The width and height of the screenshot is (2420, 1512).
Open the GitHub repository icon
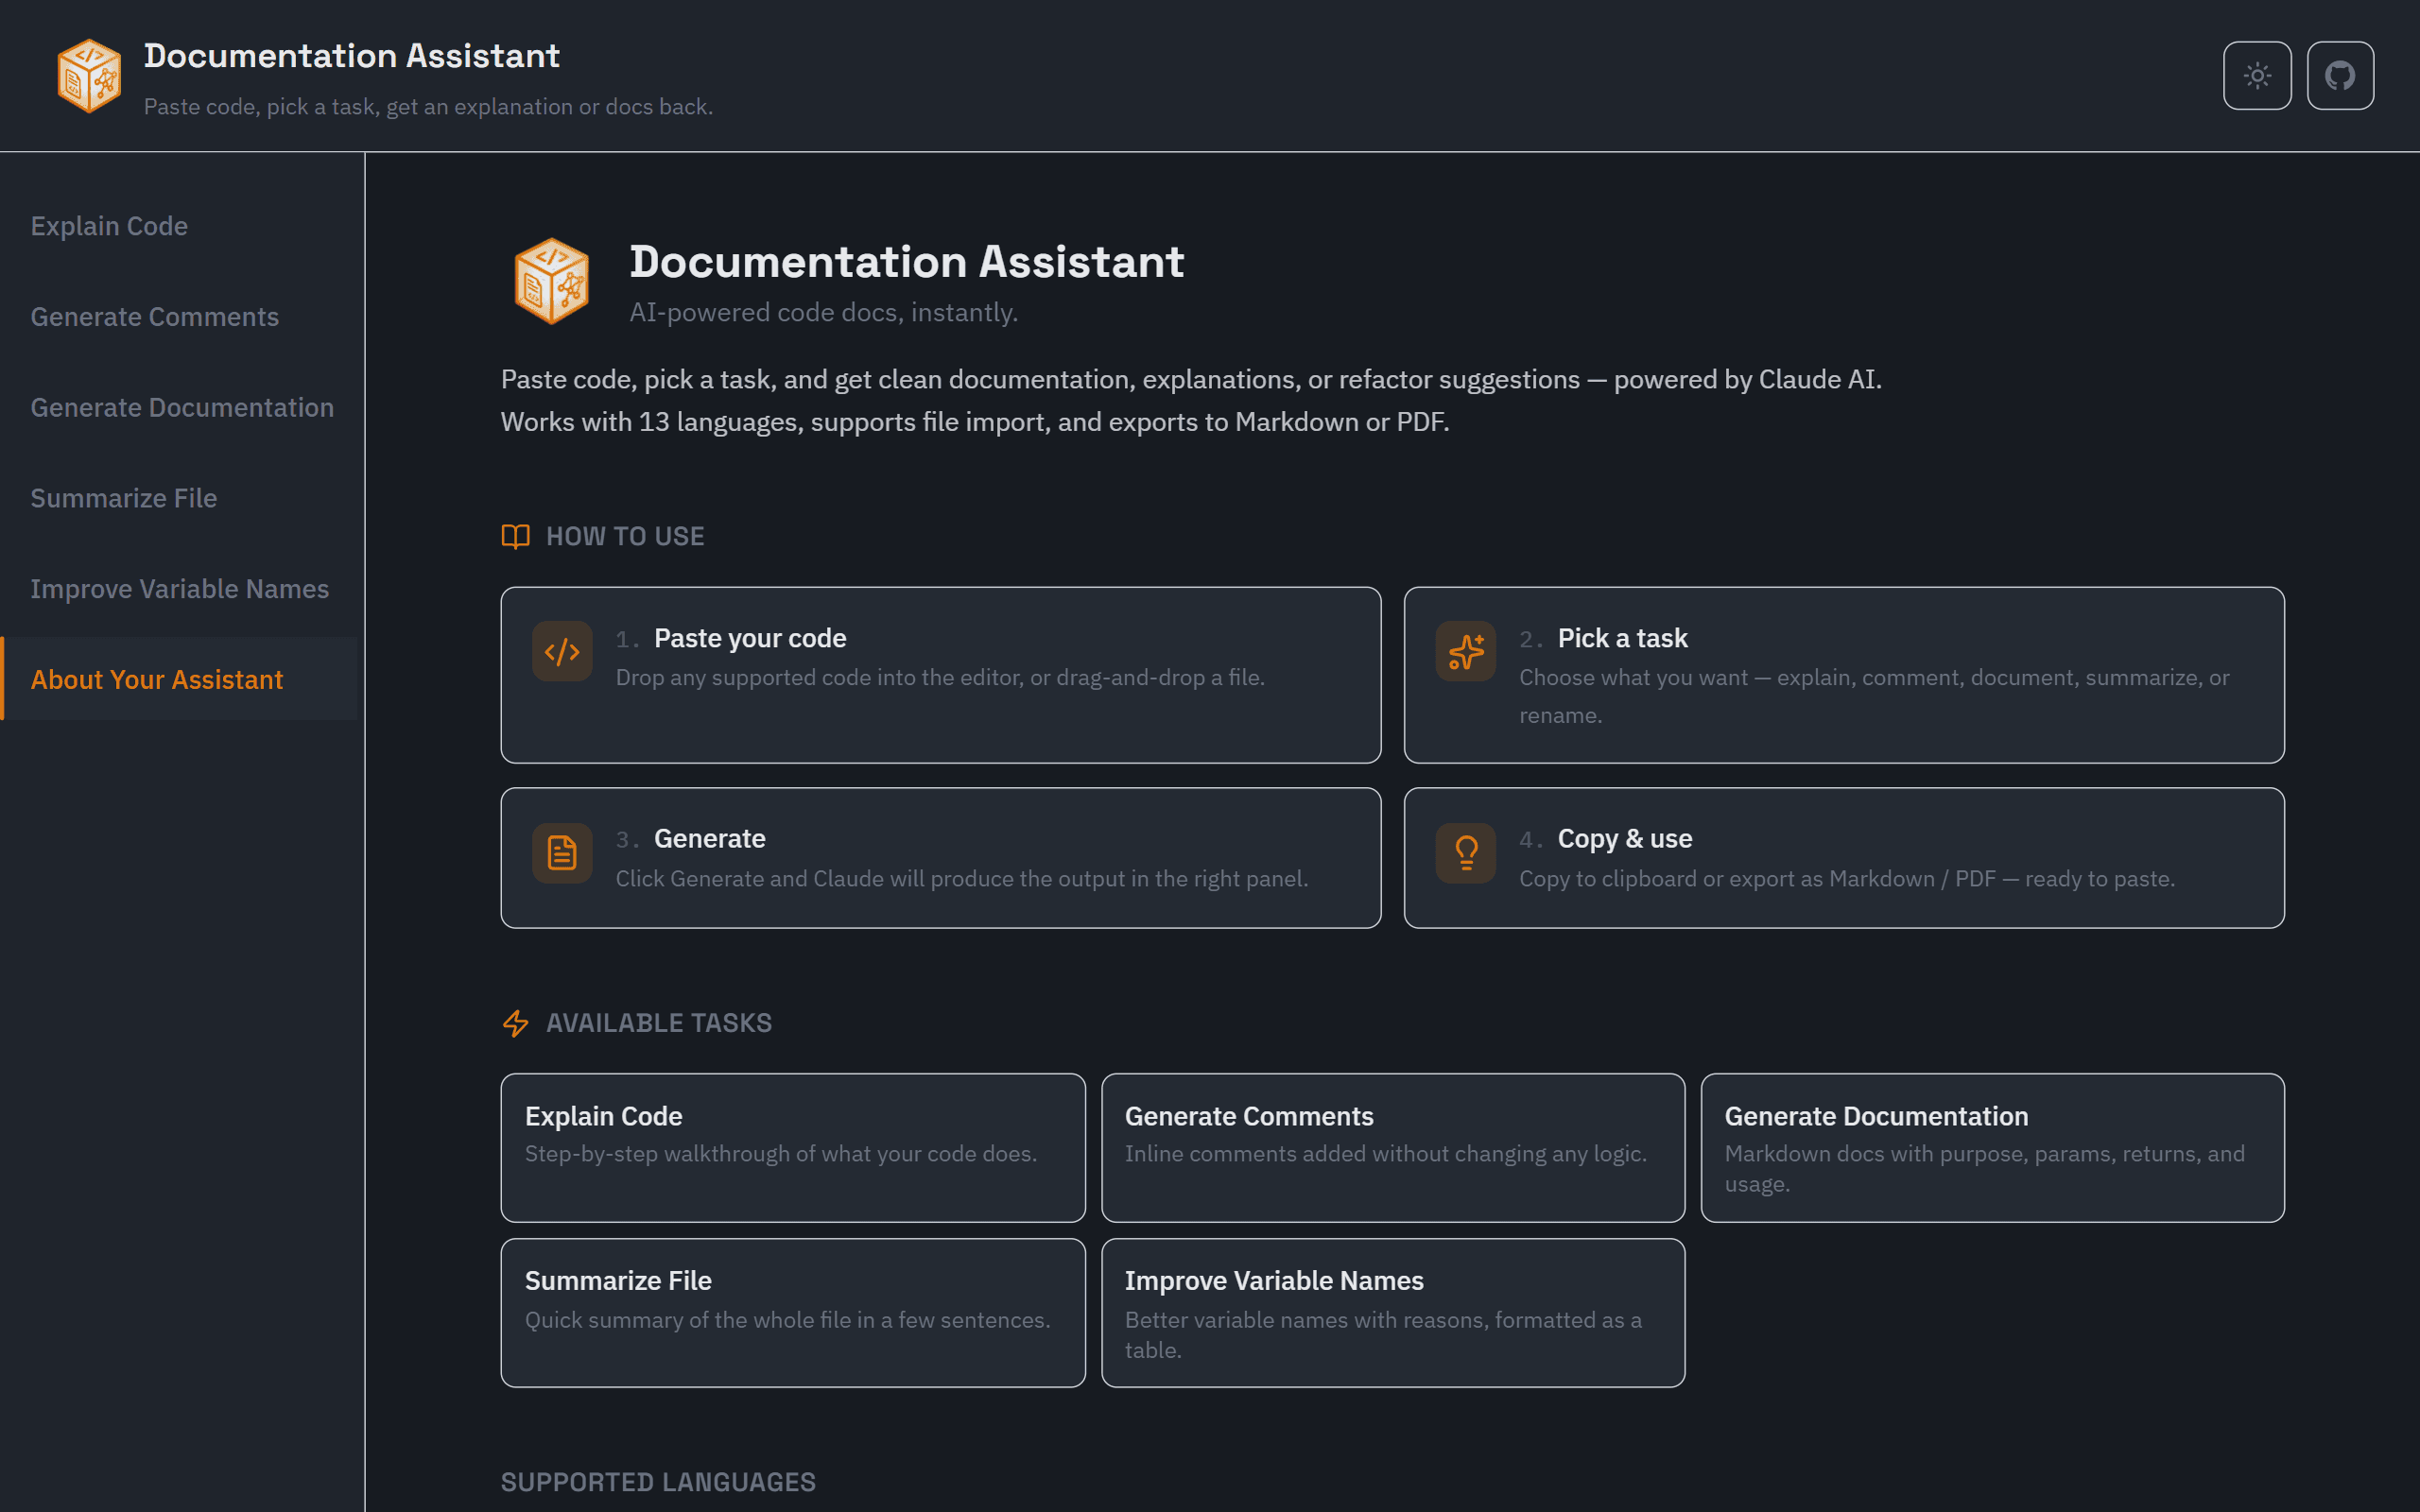click(x=2340, y=75)
